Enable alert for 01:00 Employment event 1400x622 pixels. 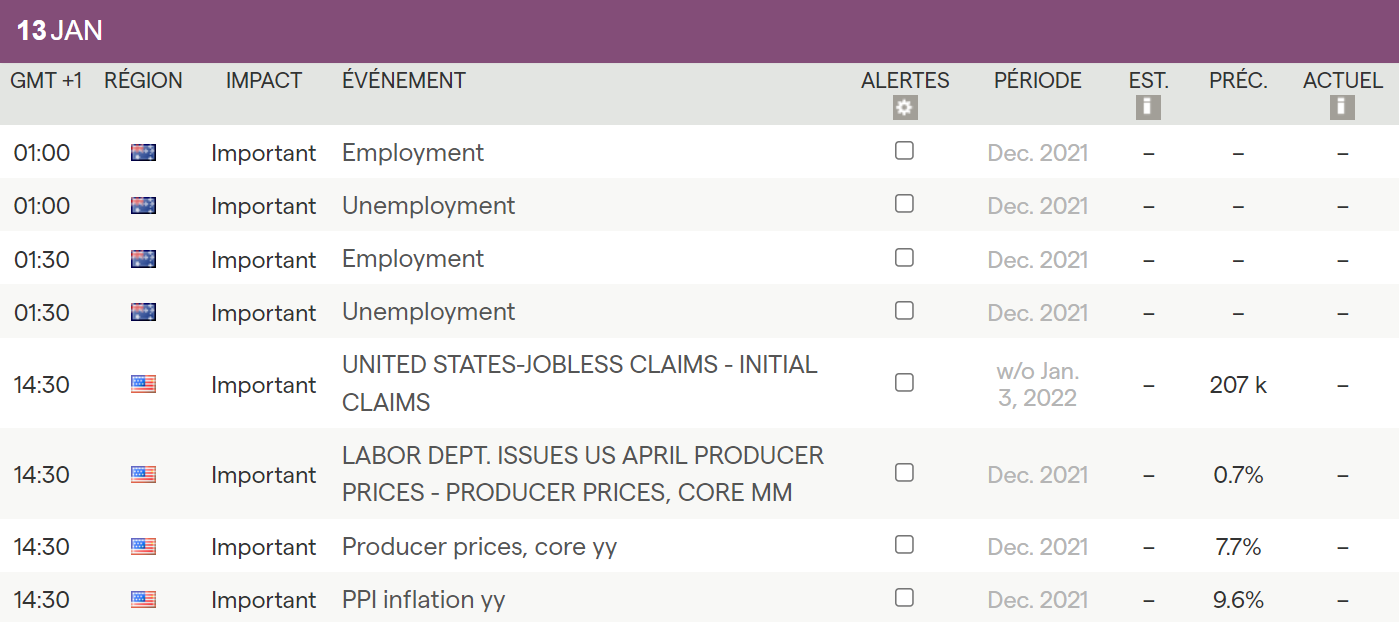point(904,151)
